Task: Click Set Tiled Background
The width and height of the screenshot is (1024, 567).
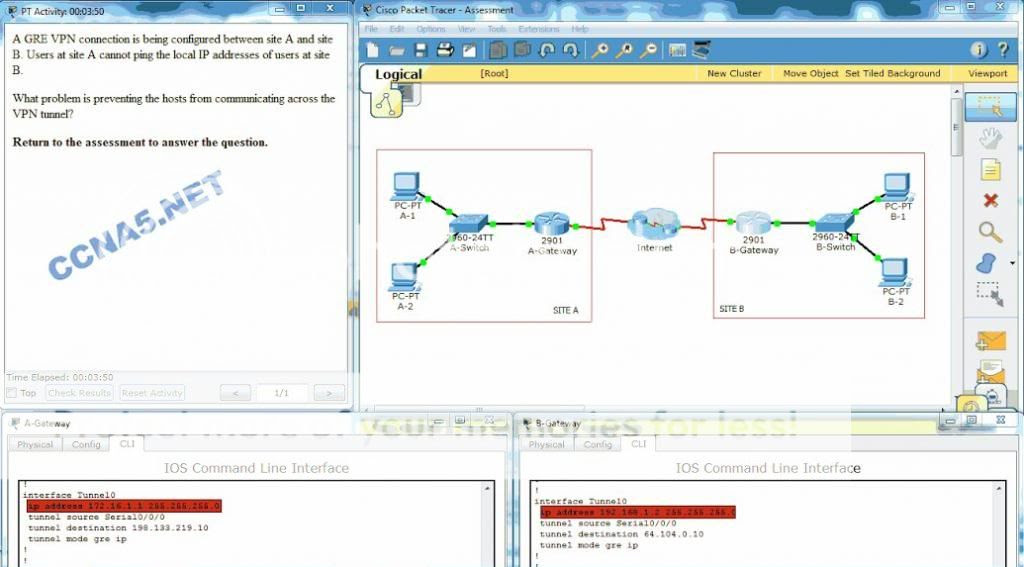Action: tap(893, 73)
